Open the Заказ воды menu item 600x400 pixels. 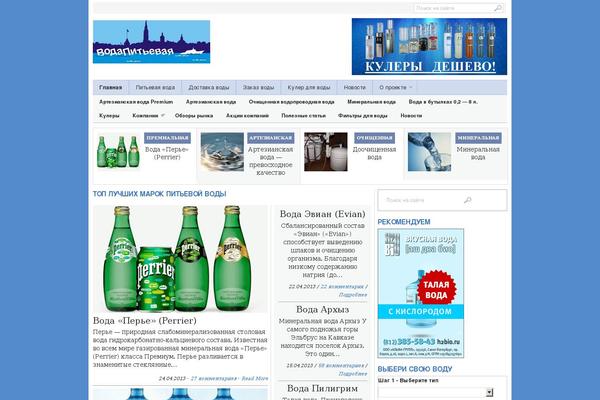(x=258, y=87)
